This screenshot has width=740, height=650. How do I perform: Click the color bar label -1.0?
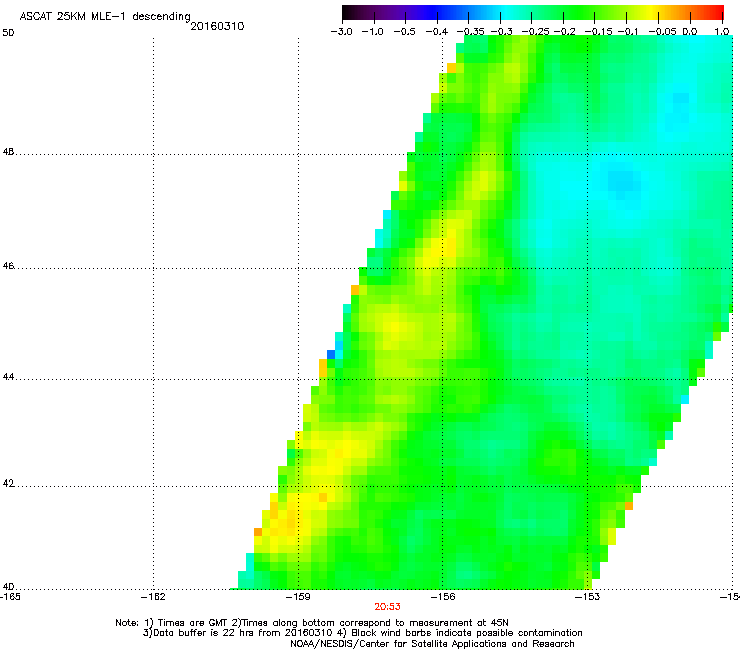coord(373,32)
